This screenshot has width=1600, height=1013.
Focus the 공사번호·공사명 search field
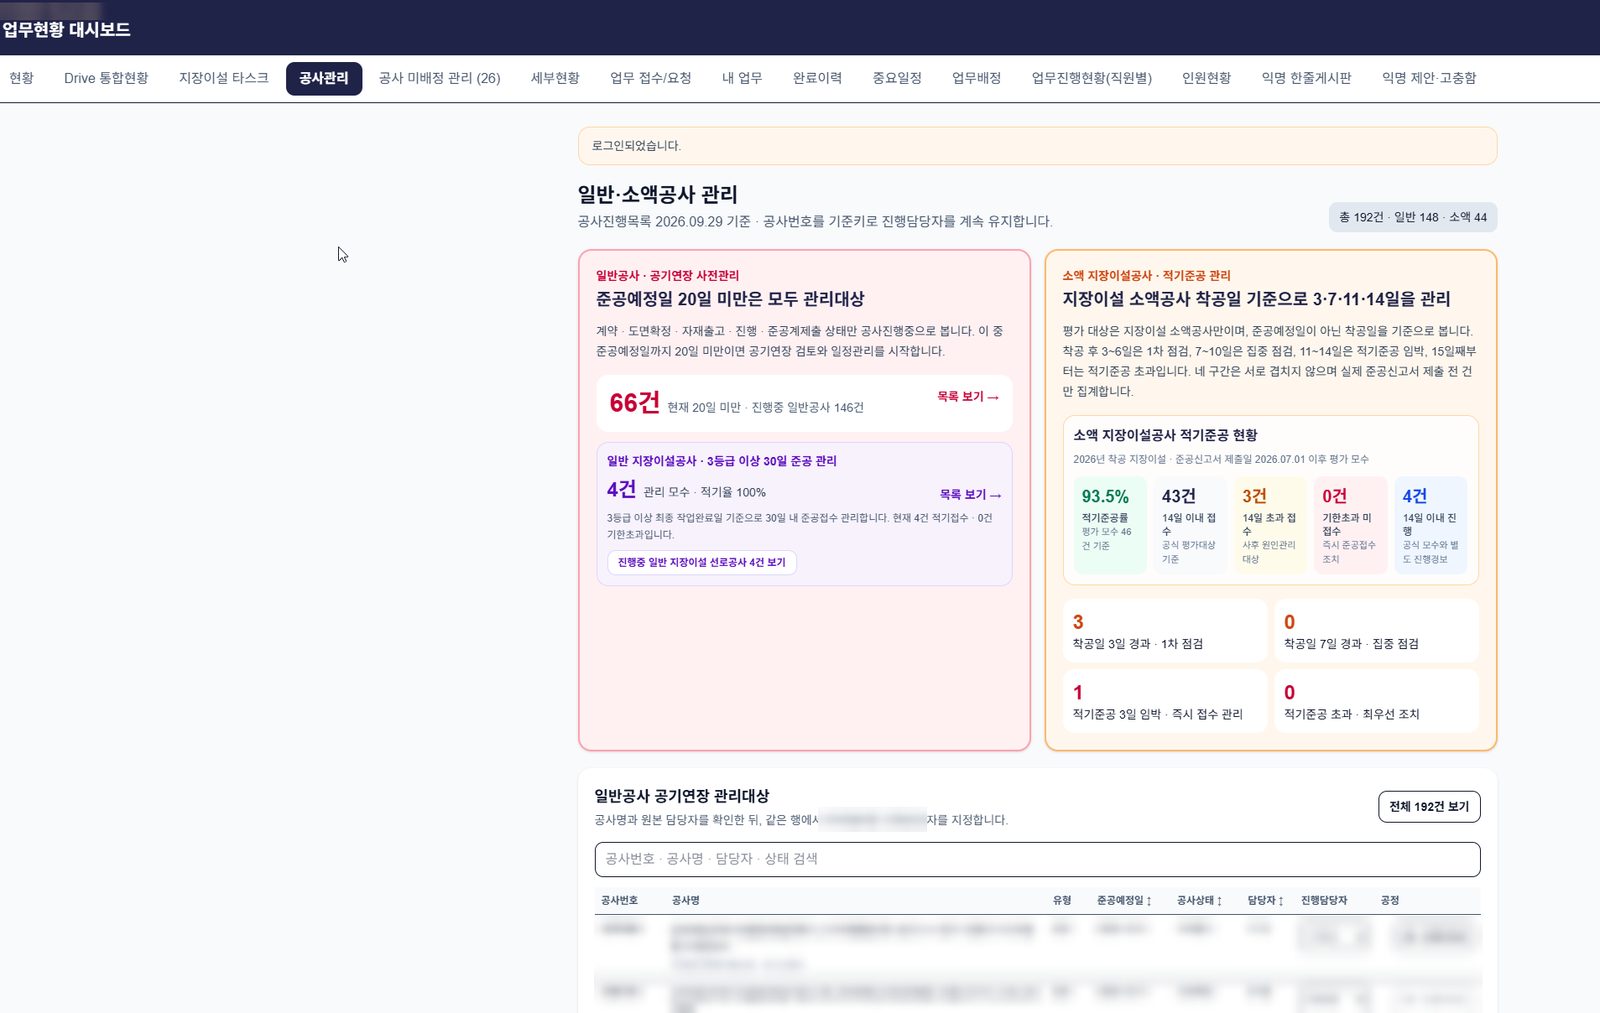pos(1037,859)
